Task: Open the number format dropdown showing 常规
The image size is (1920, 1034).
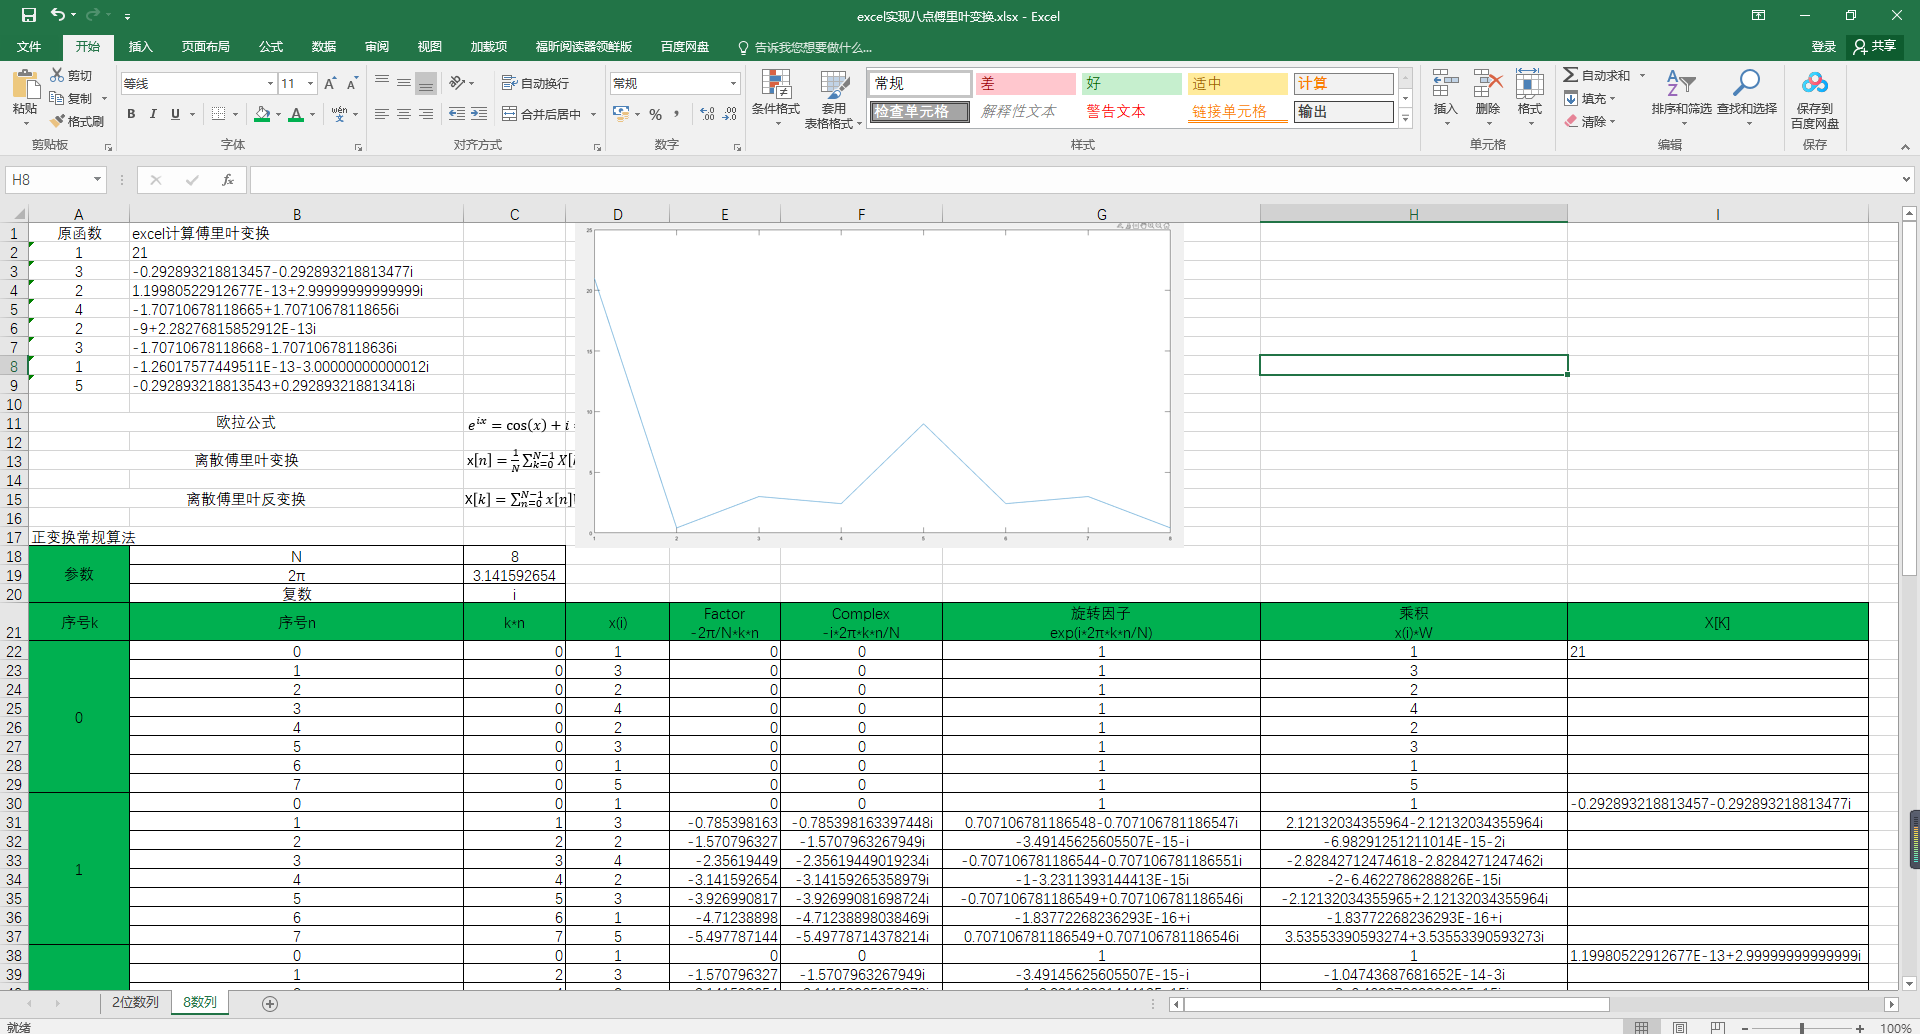Action: (734, 84)
